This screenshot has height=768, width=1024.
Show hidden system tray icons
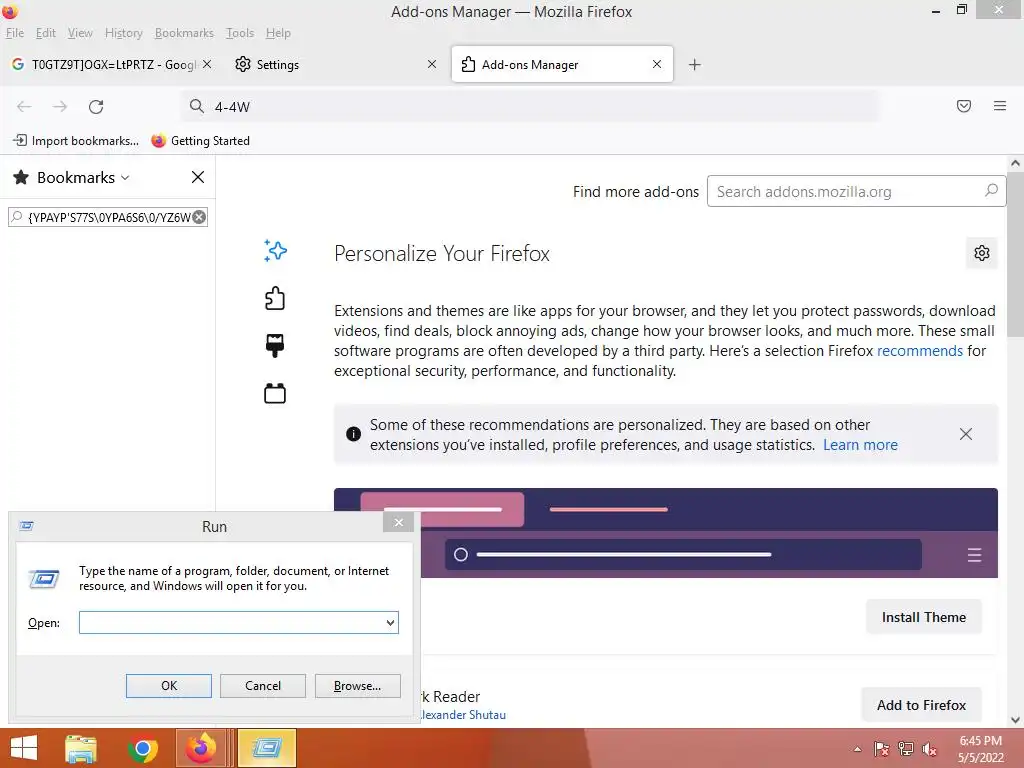[857, 749]
